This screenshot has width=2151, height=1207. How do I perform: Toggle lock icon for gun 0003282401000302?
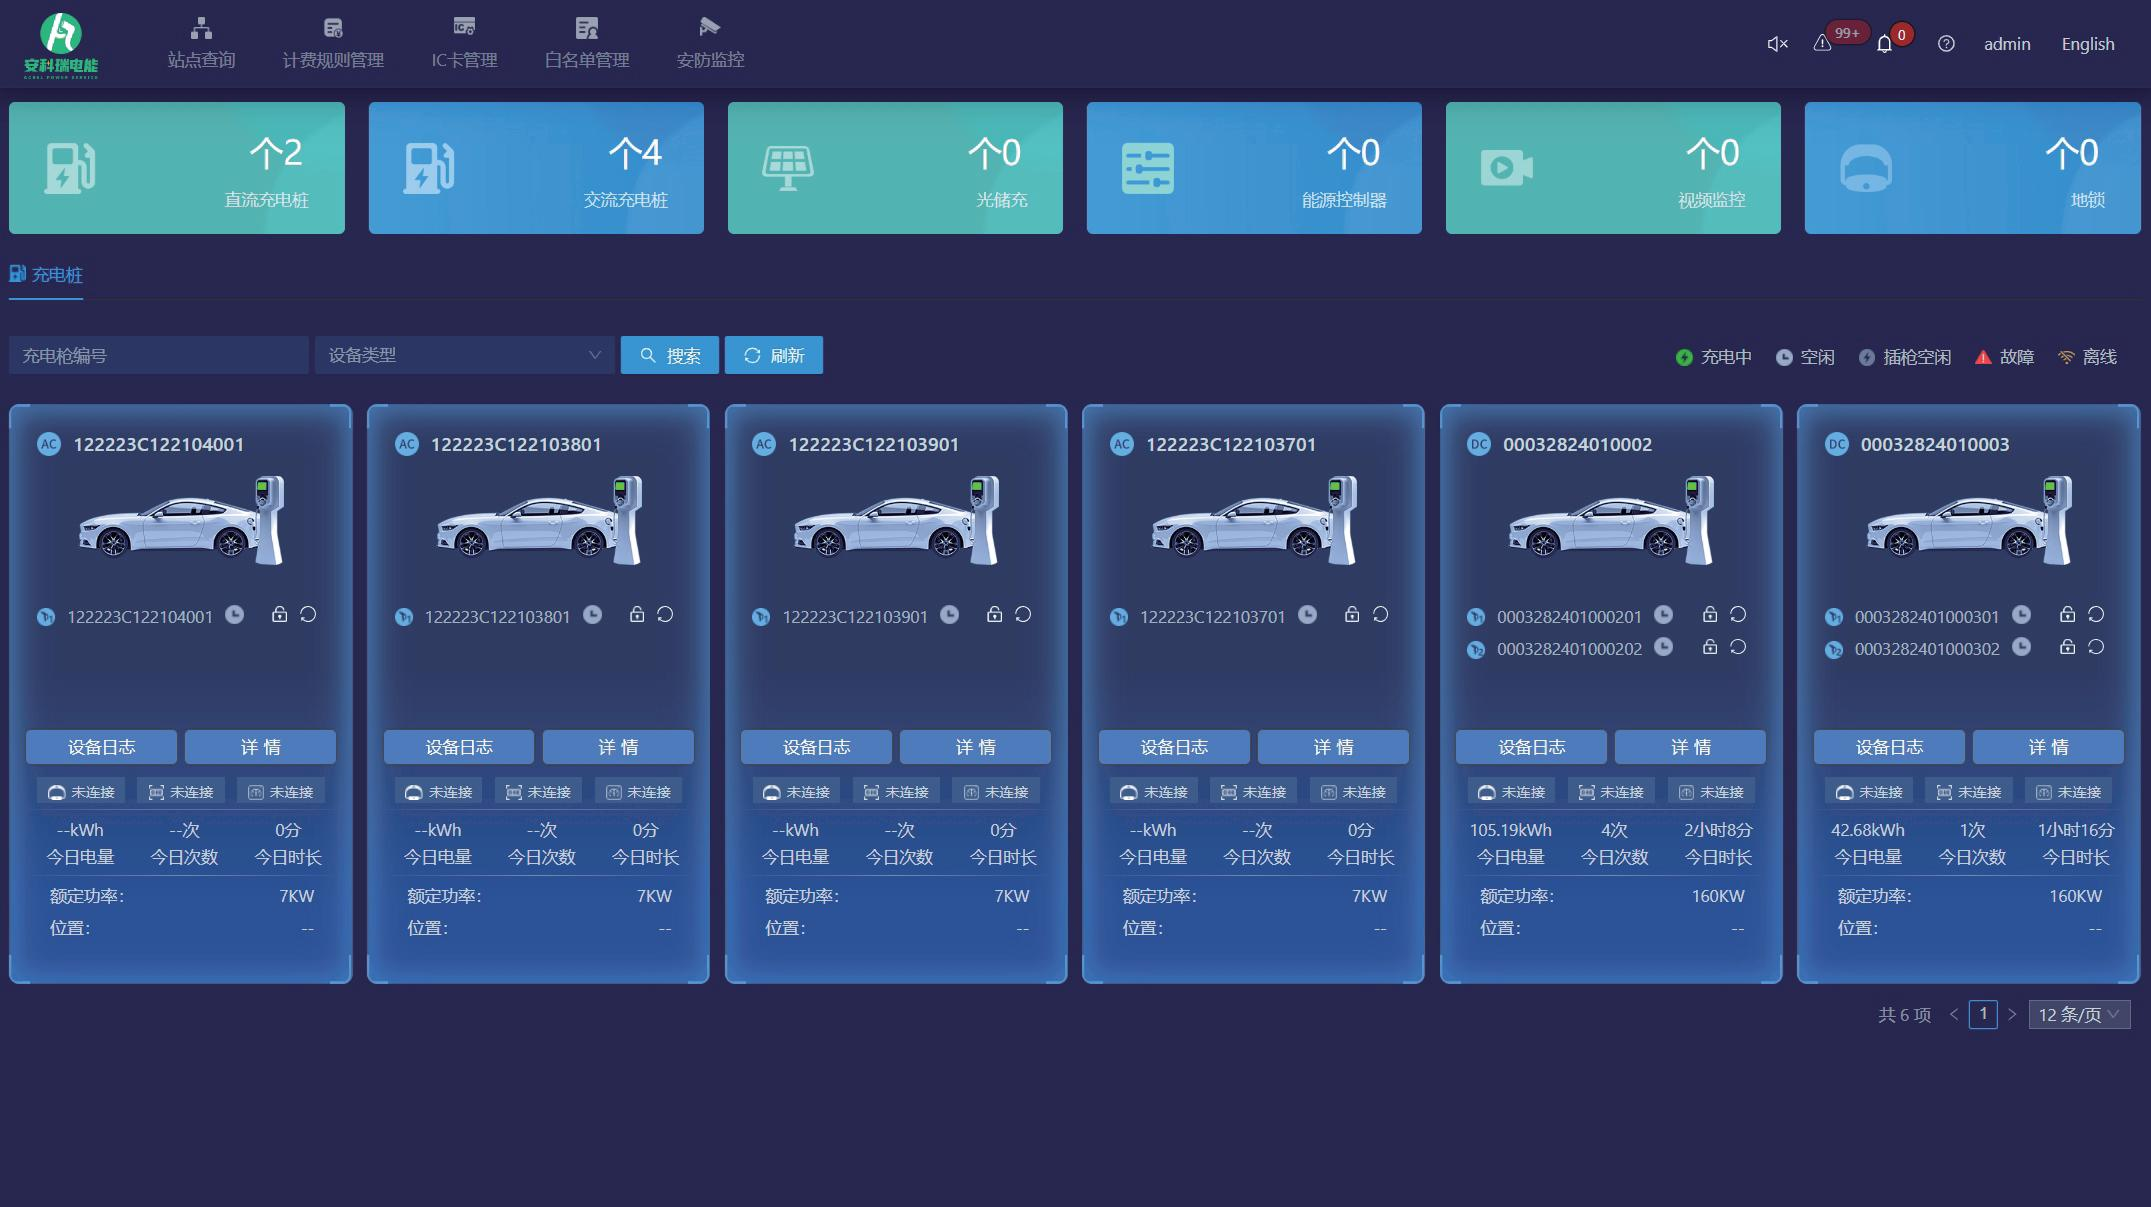(x=2067, y=647)
